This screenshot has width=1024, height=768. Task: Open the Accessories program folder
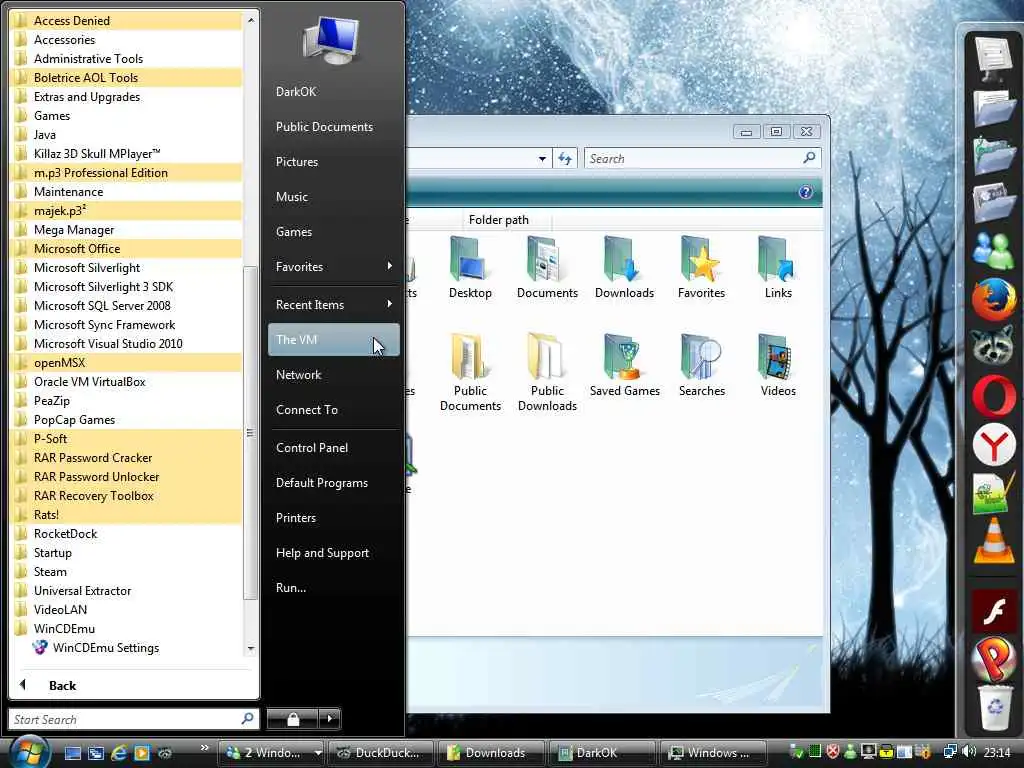point(127,40)
